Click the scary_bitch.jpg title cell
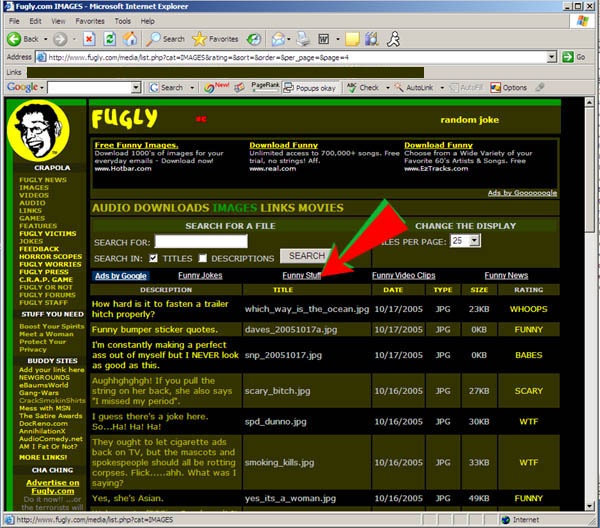This screenshot has width=600, height=528. coord(307,391)
